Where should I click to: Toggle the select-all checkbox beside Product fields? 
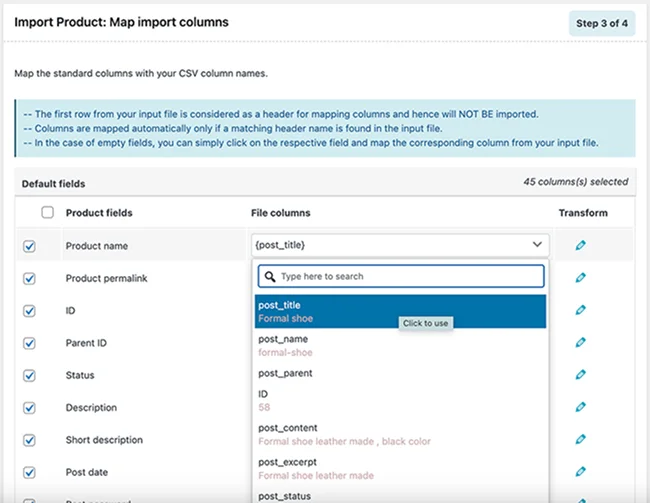tap(47, 212)
